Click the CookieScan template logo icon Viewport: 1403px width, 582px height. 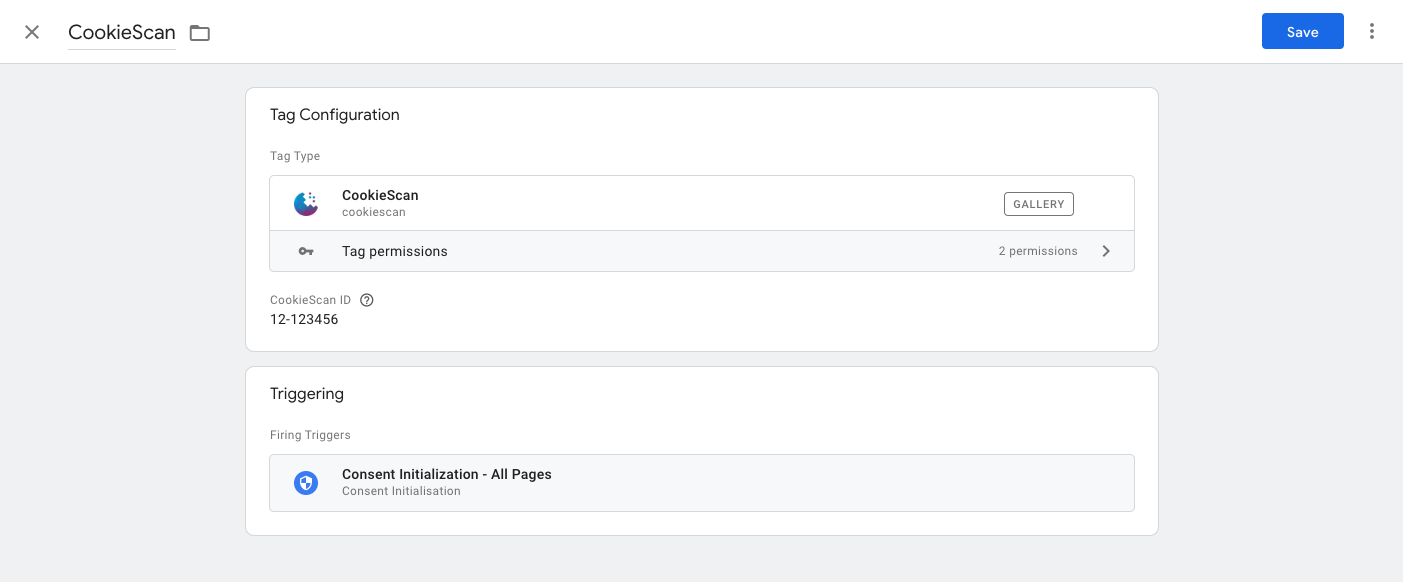[x=306, y=203]
